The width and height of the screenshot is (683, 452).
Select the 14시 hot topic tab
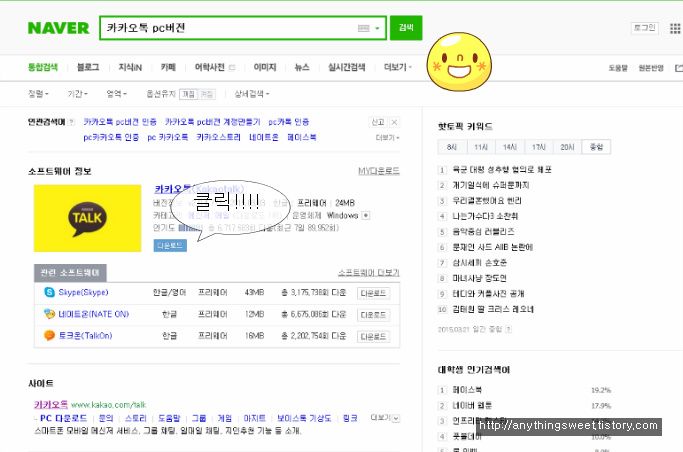[510, 147]
